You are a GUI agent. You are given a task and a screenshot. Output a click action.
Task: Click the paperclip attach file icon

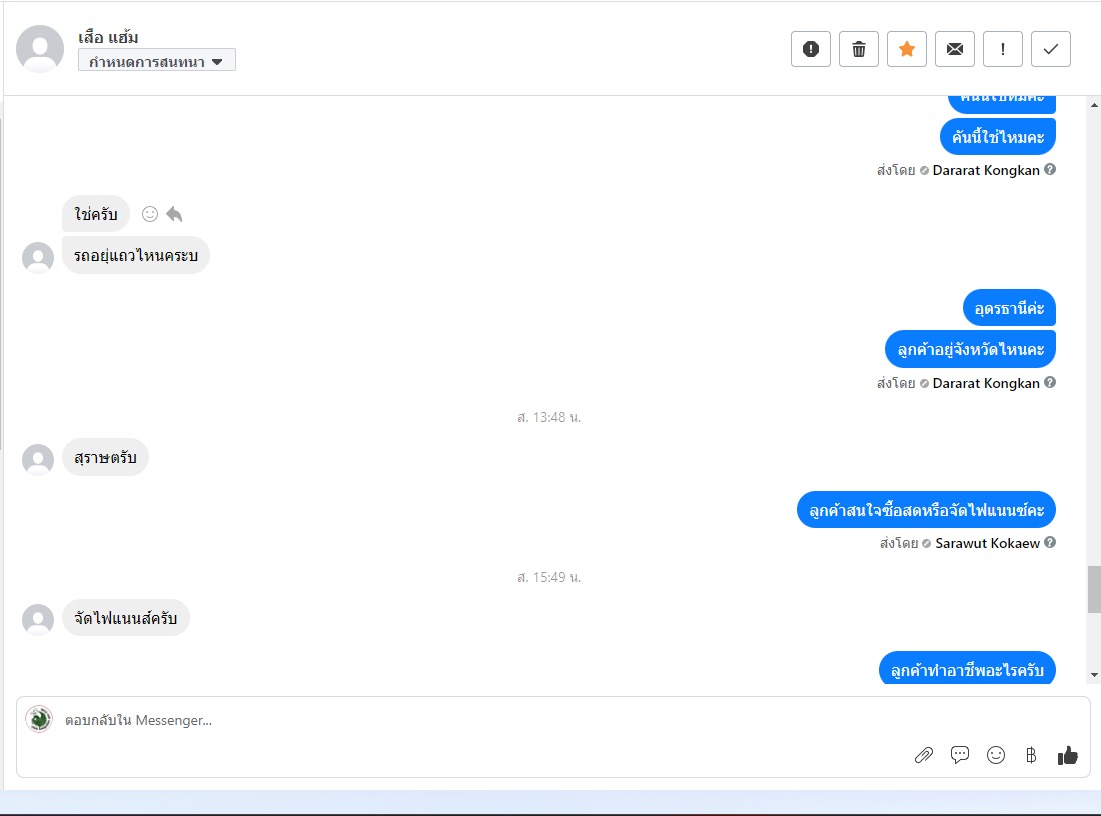[923, 755]
